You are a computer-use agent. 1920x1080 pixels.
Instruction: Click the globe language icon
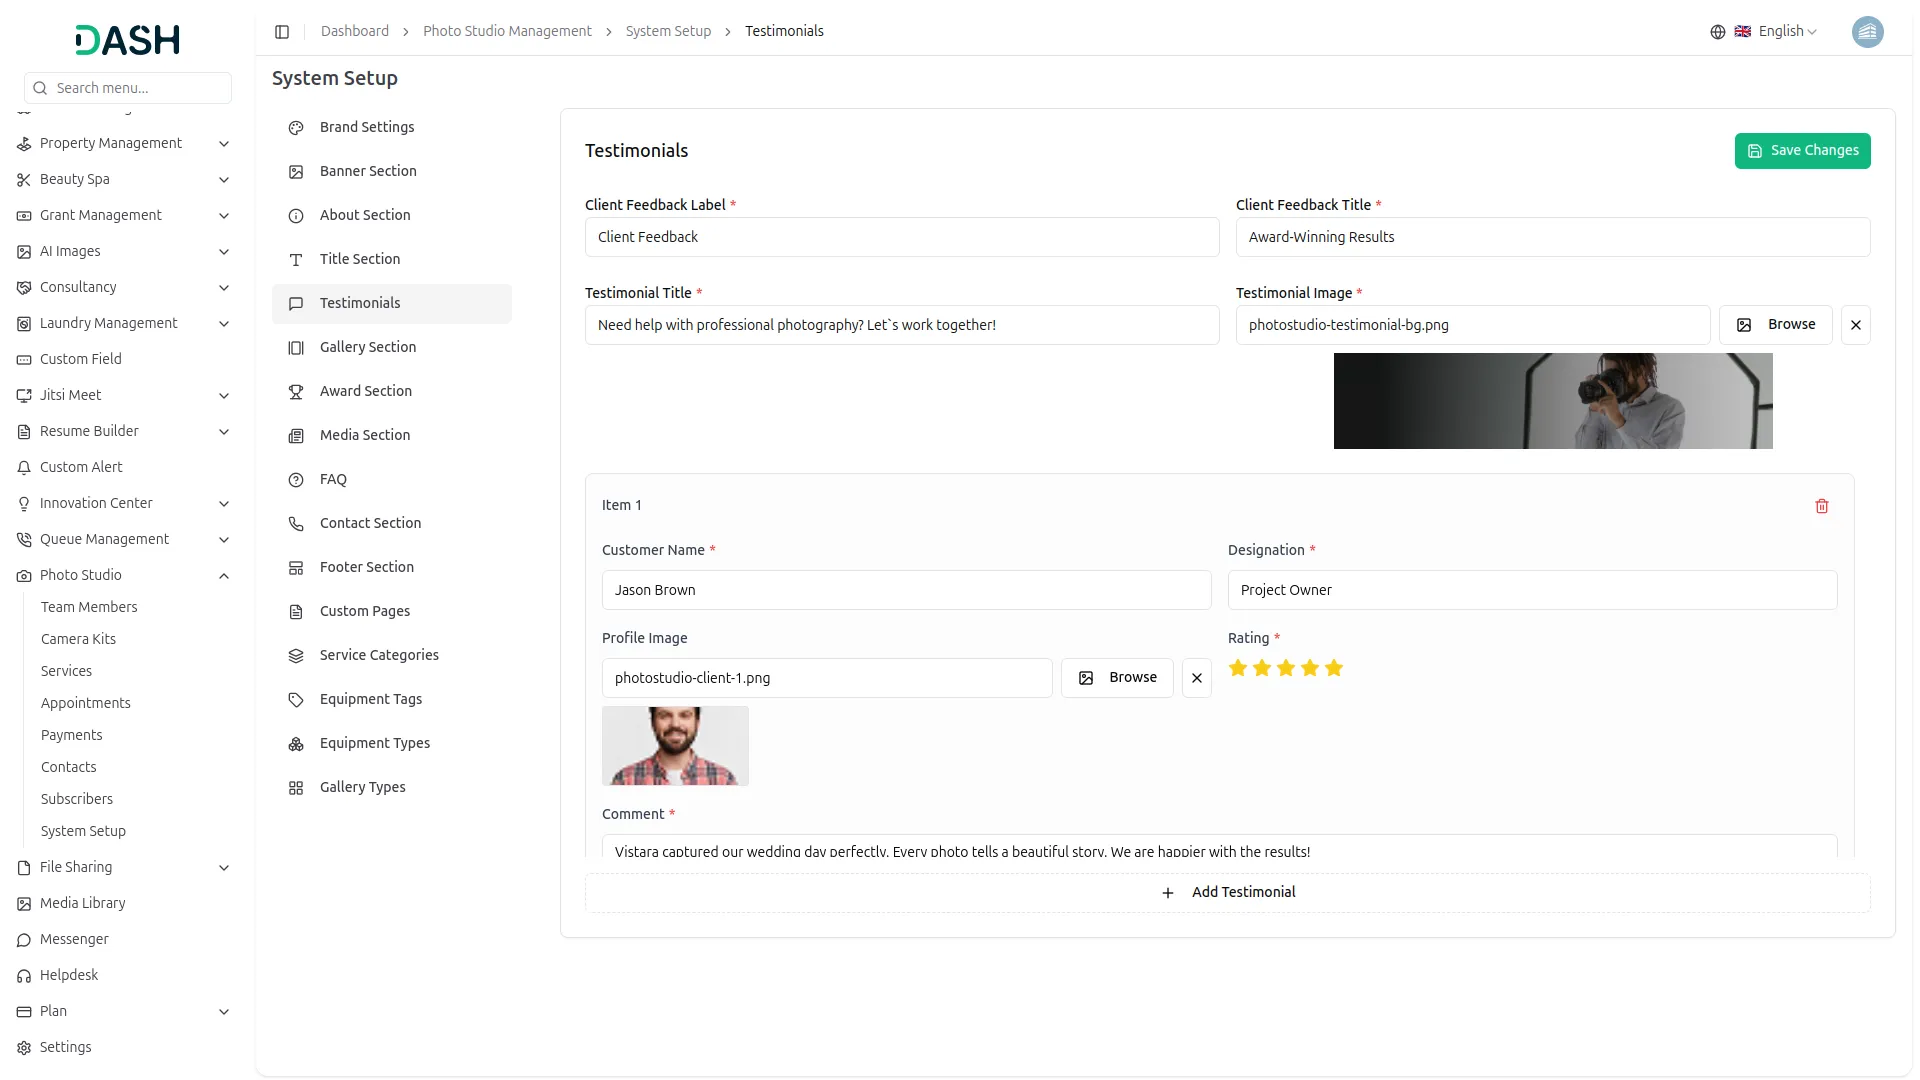[x=1717, y=32]
